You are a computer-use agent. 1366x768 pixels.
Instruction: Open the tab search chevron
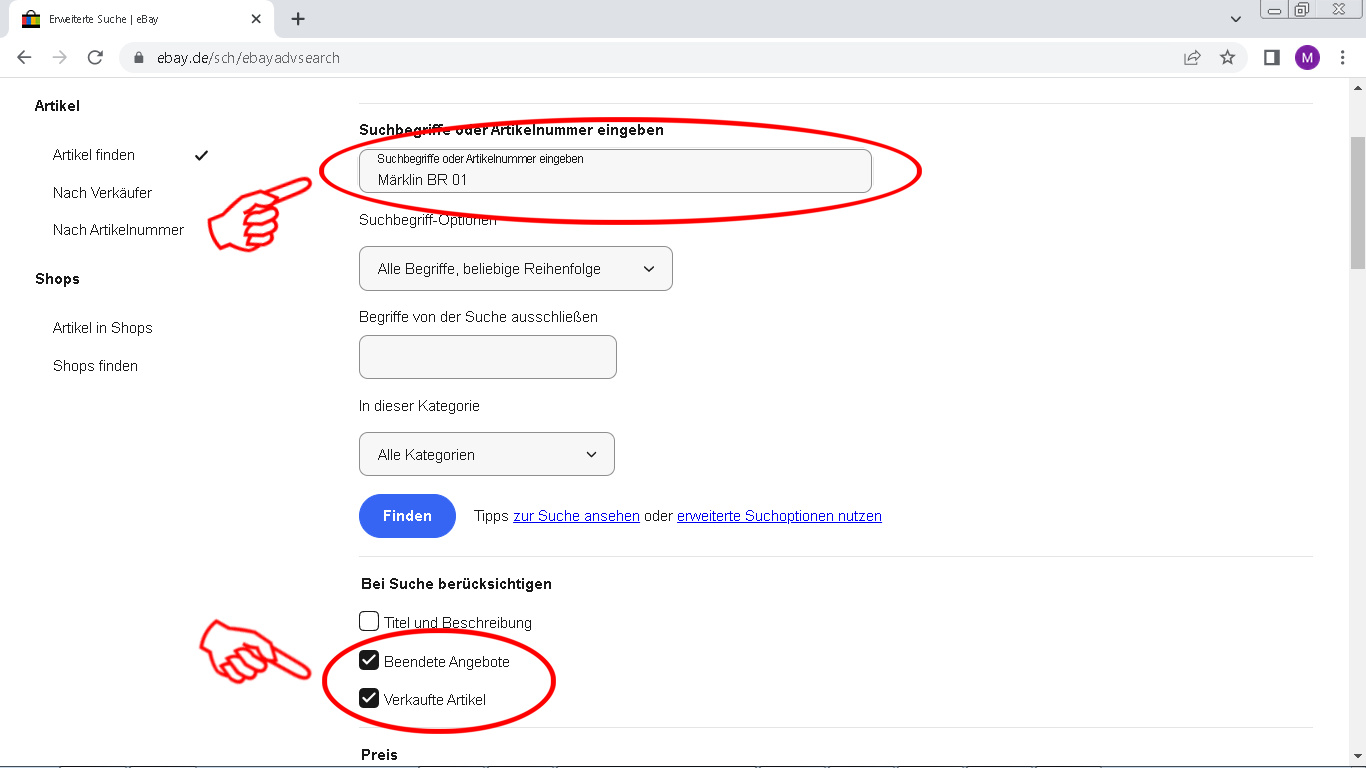click(1237, 19)
